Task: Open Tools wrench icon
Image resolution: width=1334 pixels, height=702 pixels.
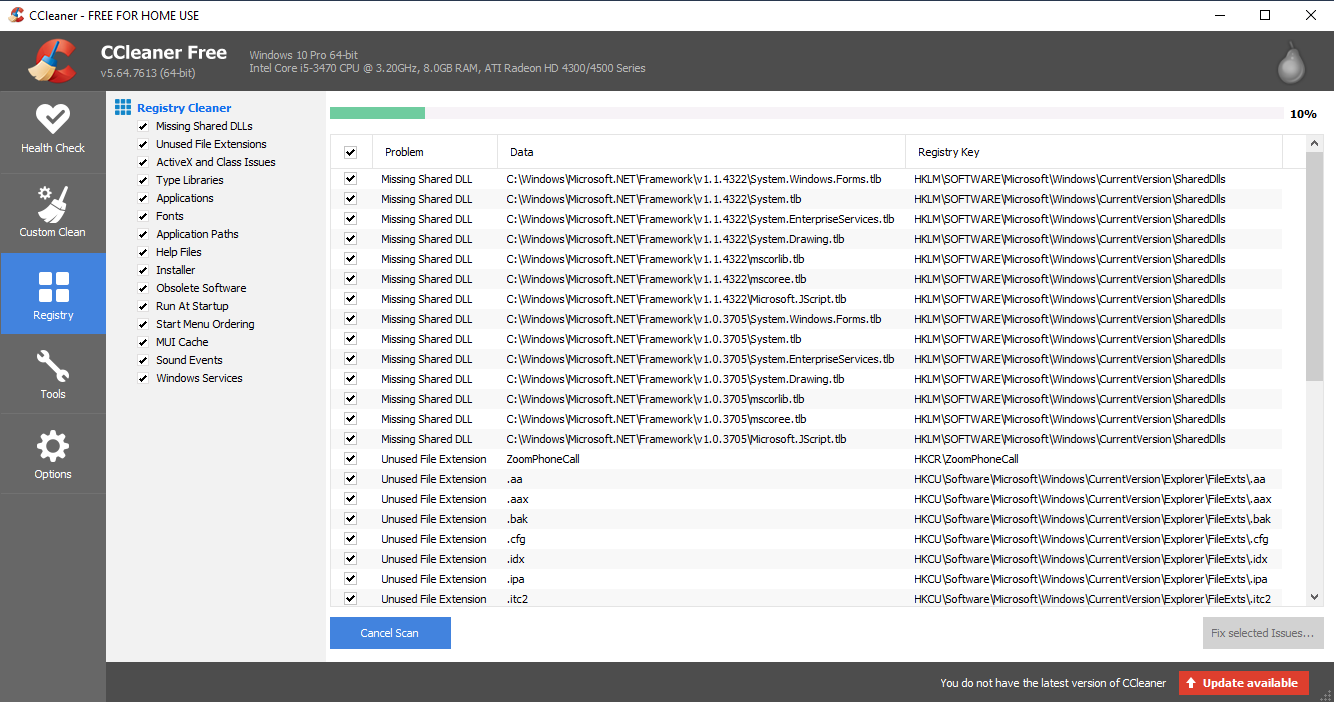Action: [x=53, y=366]
